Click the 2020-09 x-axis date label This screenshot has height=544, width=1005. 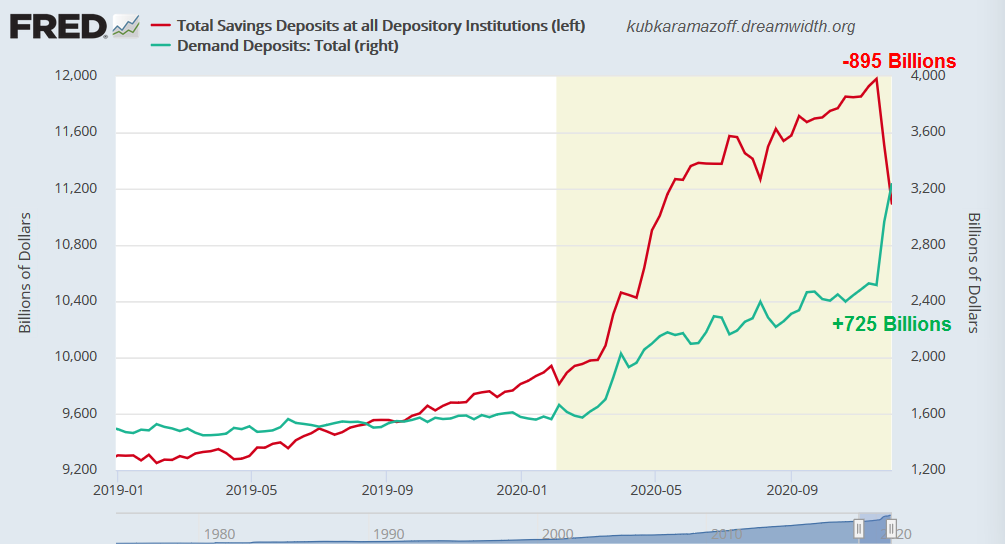791,491
